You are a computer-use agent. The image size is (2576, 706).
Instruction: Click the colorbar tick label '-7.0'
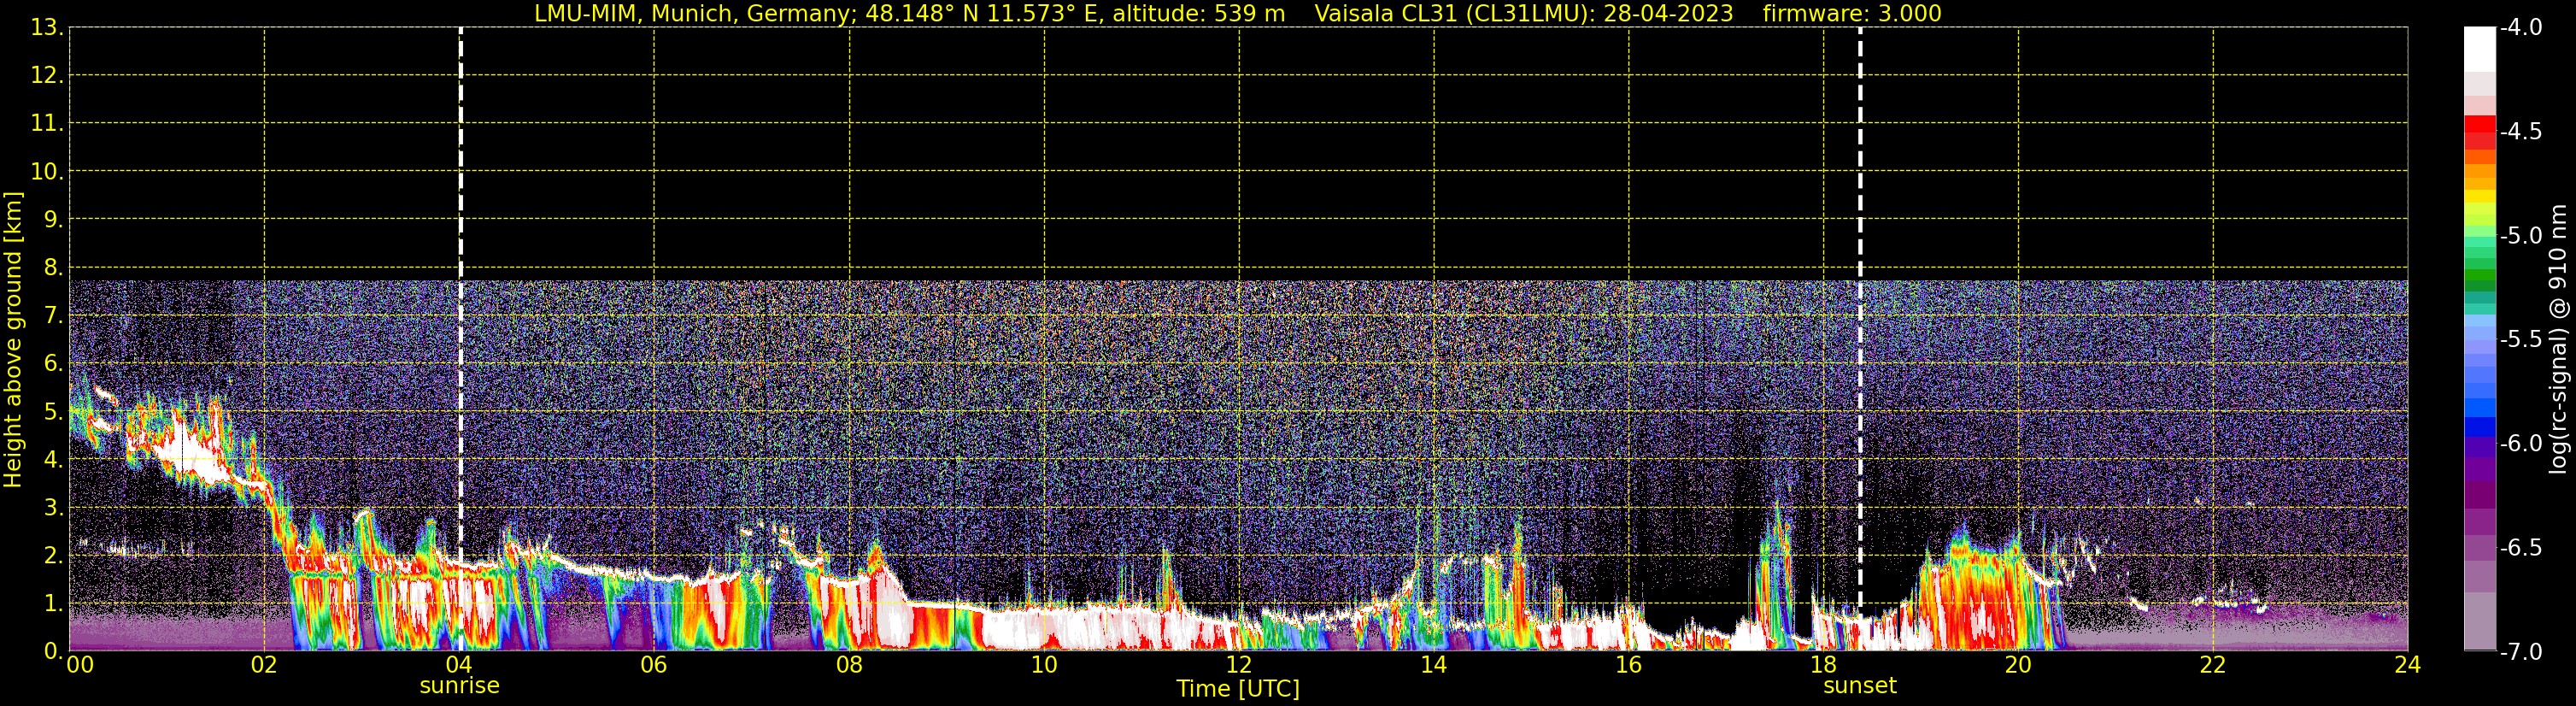(x=2521, y=652)
